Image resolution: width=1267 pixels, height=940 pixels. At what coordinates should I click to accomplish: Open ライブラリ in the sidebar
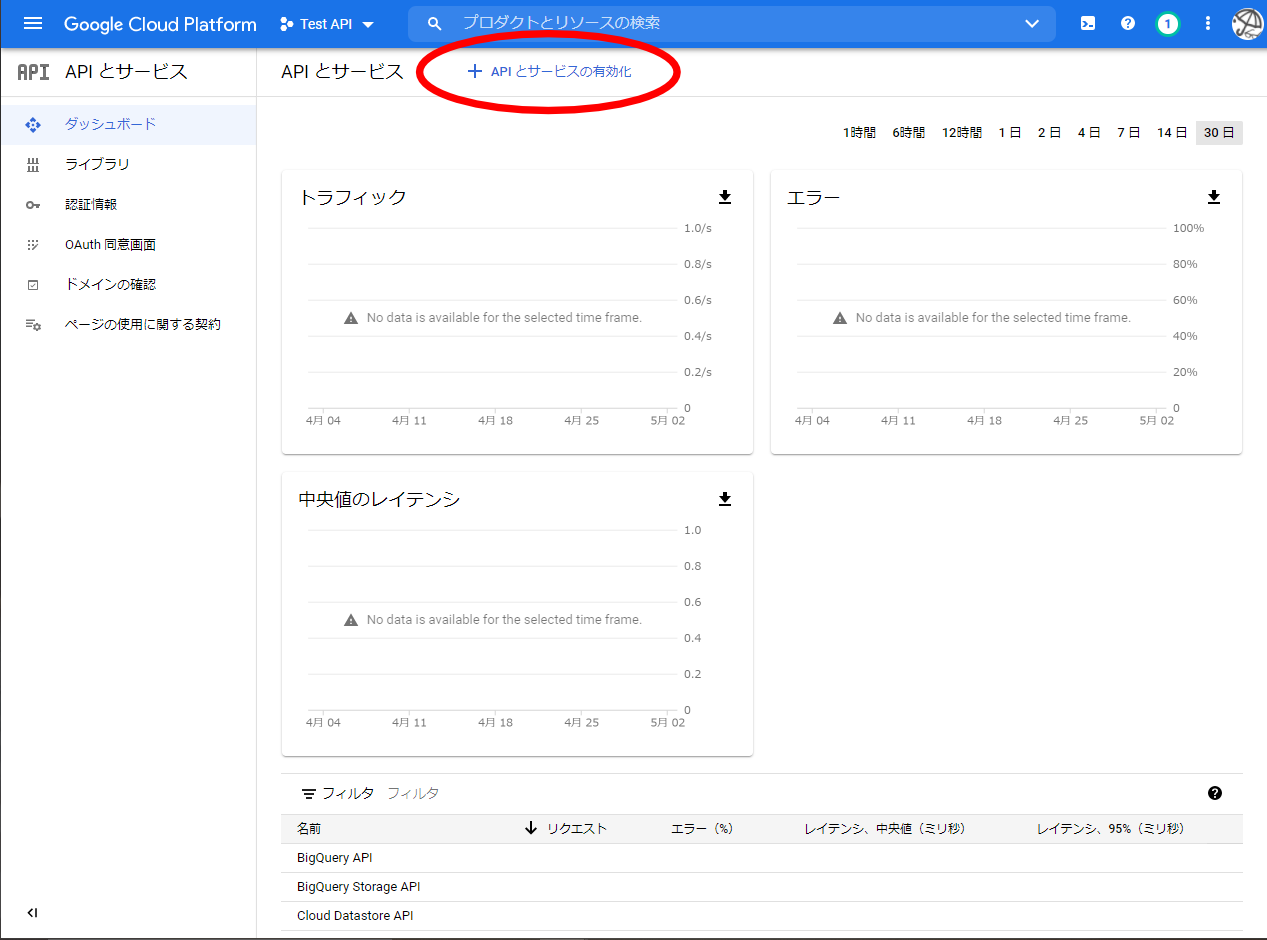click(x=128, y=164)
